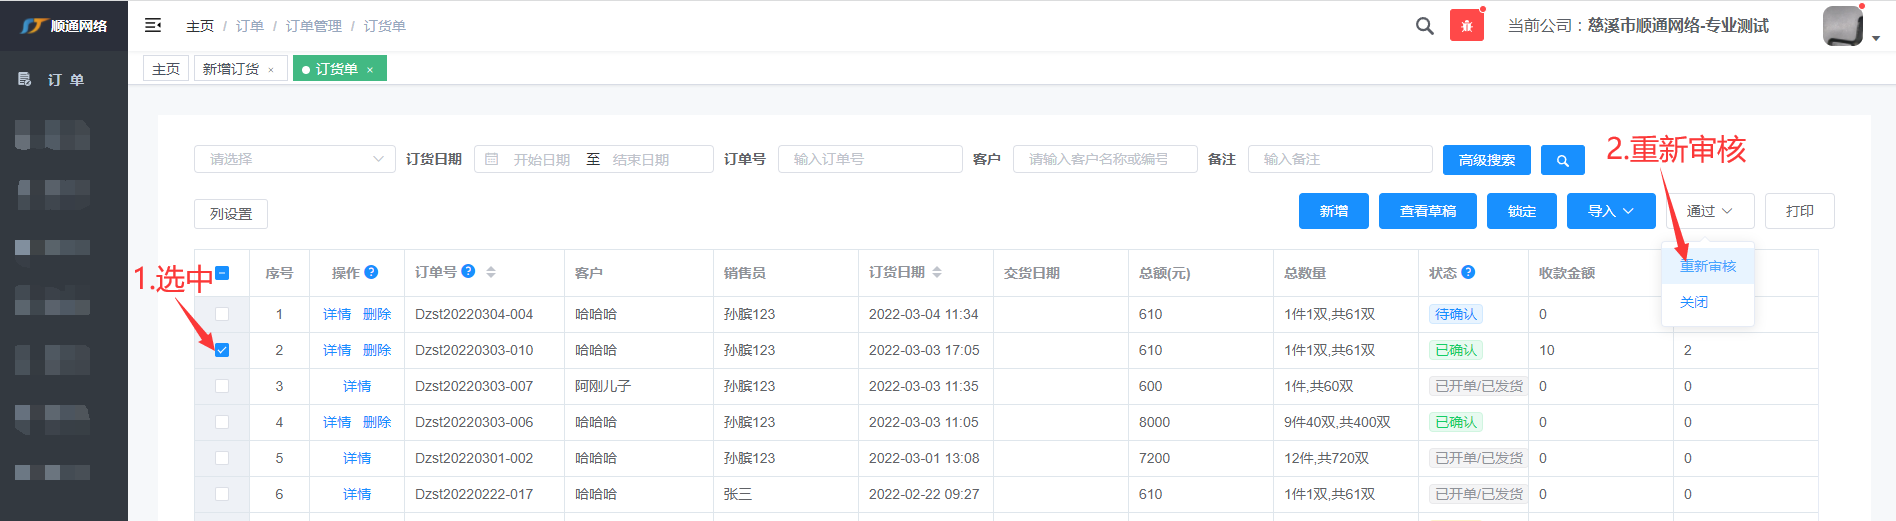This screenshot has width=1896, height=521.
Task: Collapse sidebar with the hamburger menu icon
Action: tap(153, 25)
